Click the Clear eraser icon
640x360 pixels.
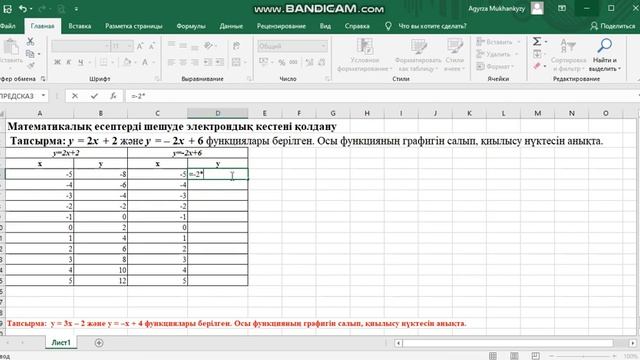click(537, 66)
